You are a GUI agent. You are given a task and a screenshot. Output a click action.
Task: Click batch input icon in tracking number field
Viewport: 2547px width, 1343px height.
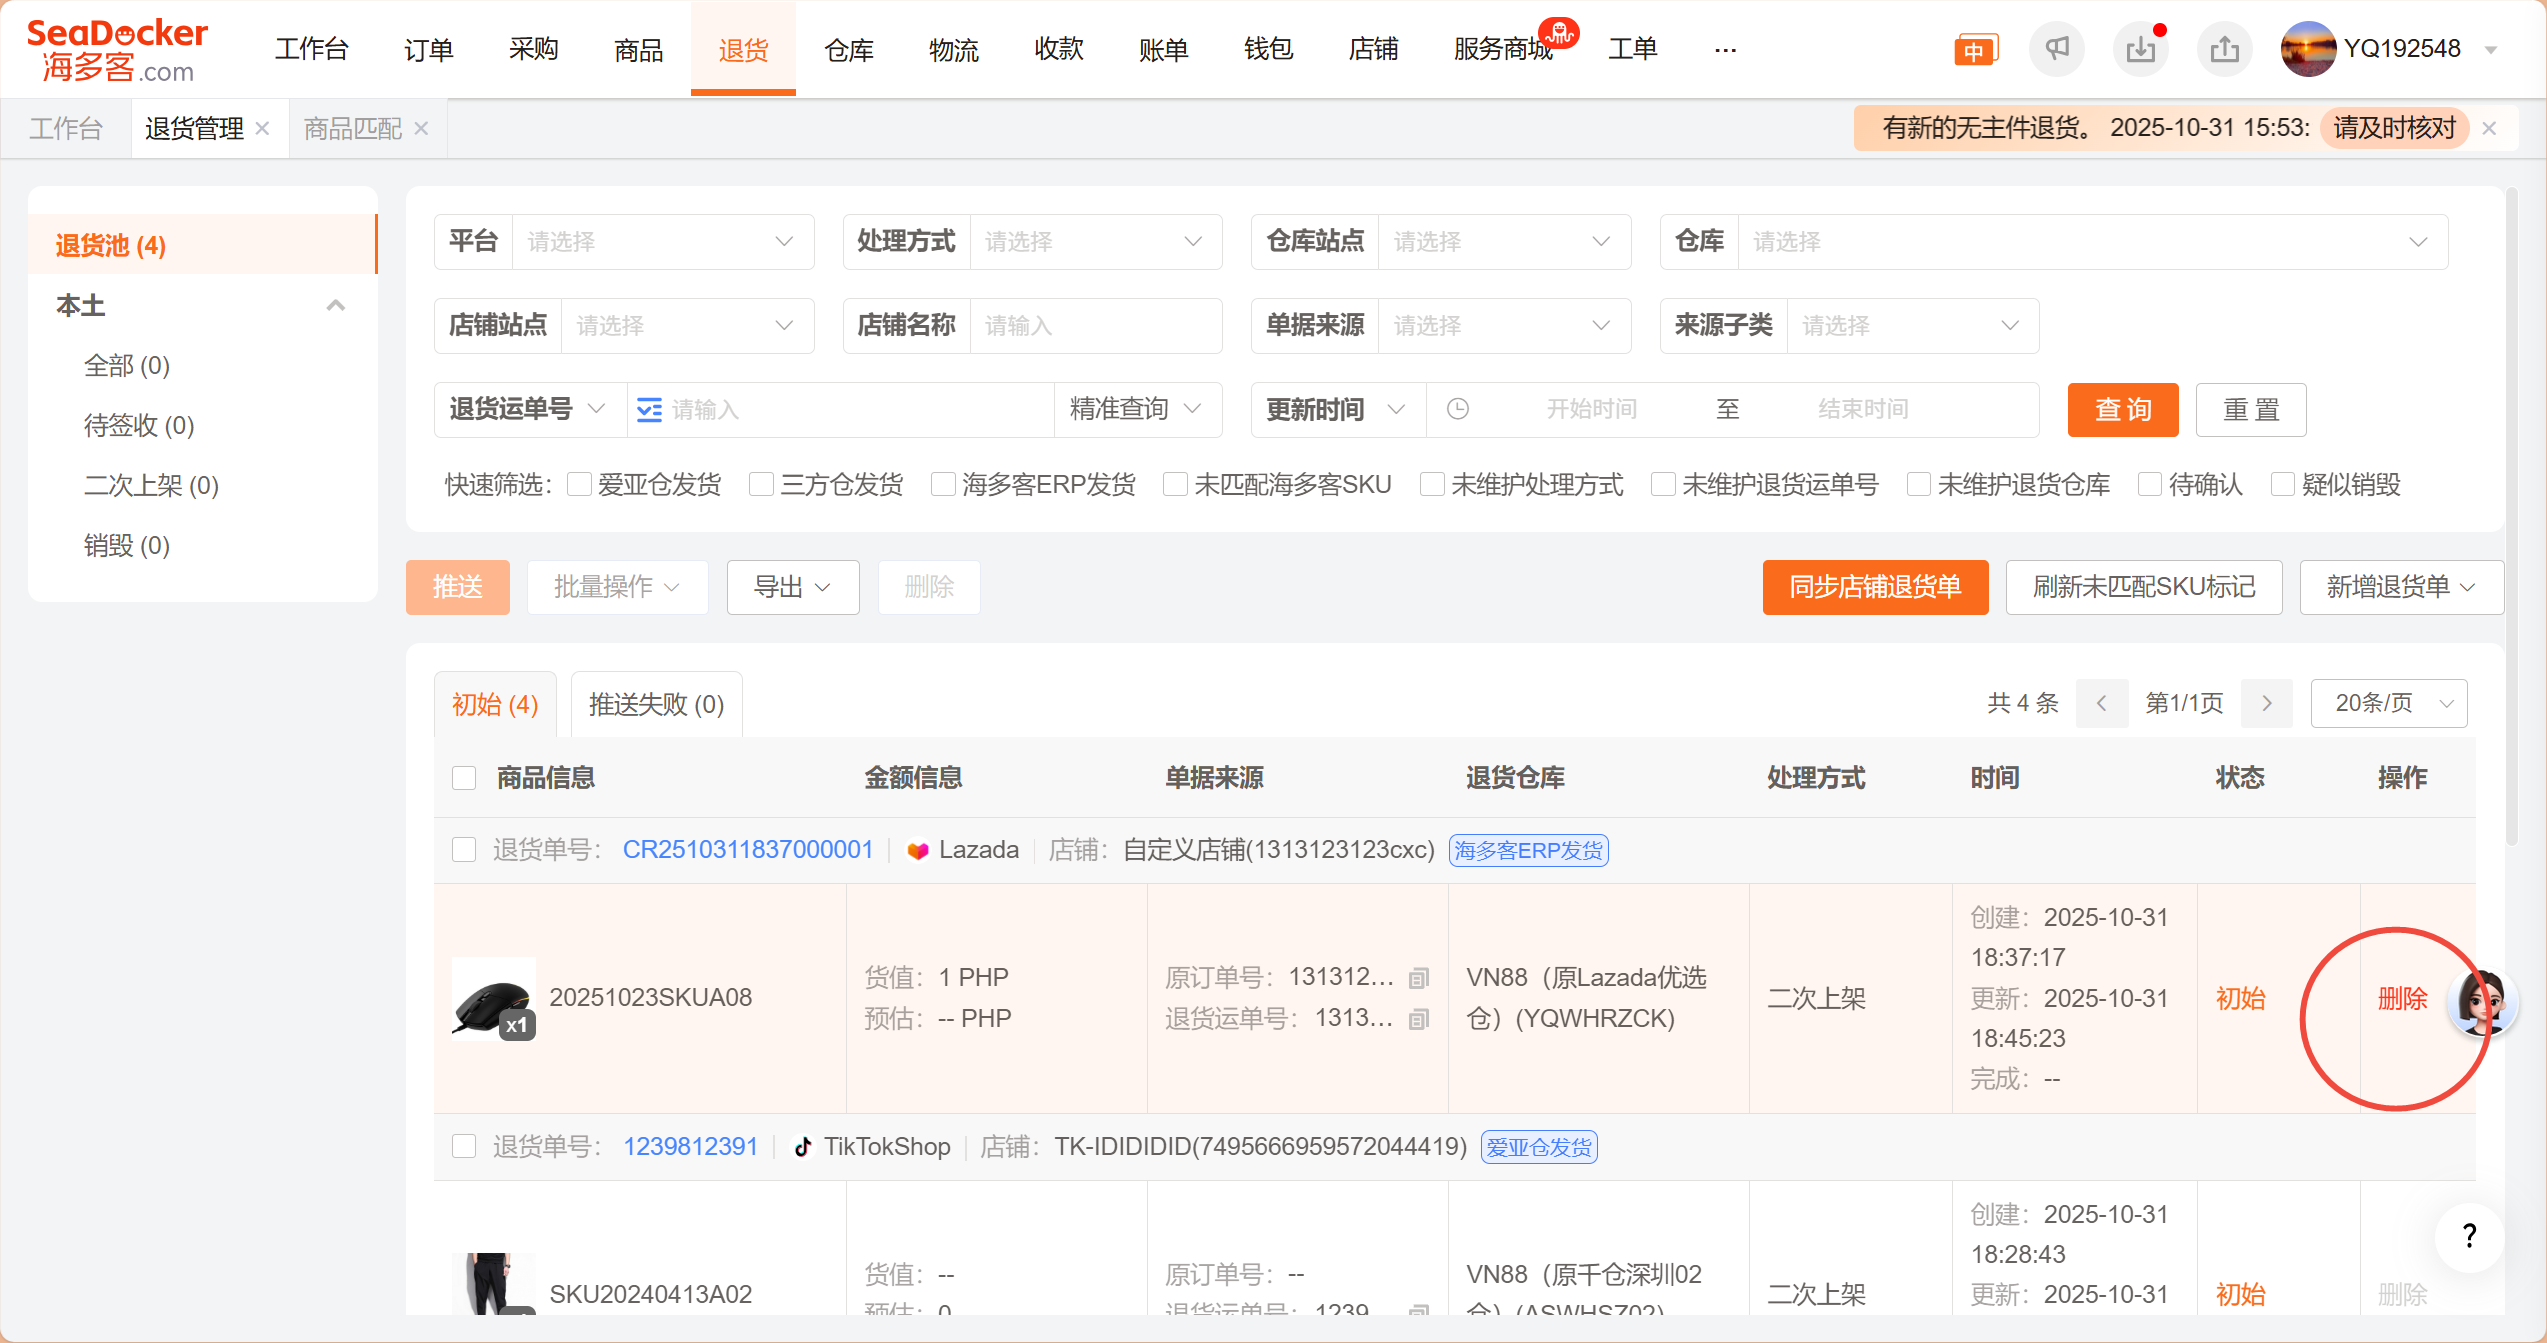coord(649,410)
